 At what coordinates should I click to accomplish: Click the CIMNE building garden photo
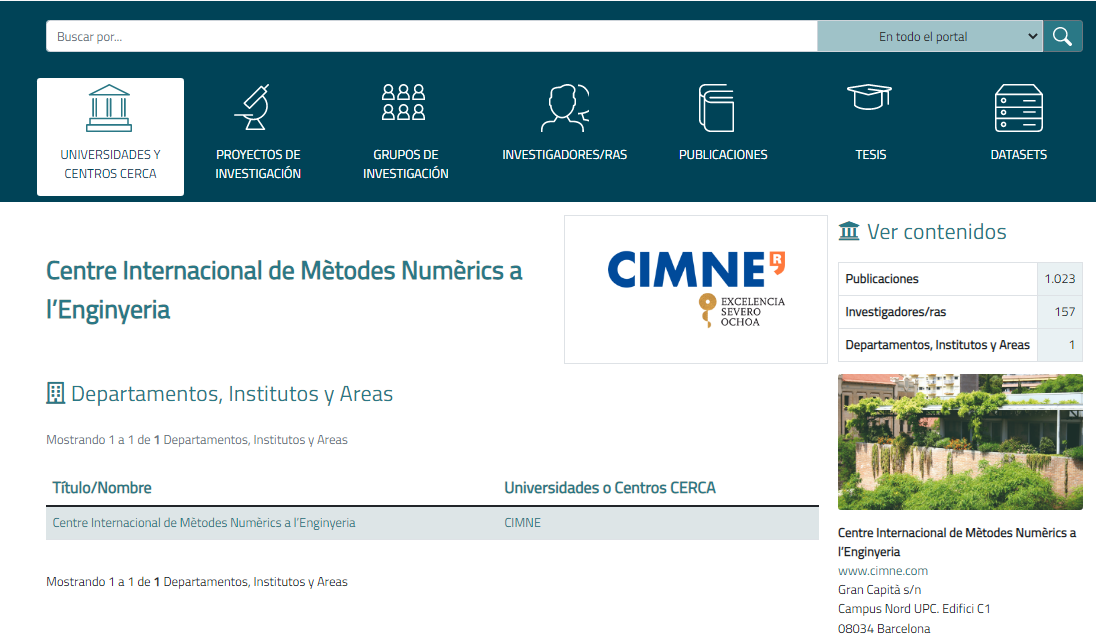(960, 442)
